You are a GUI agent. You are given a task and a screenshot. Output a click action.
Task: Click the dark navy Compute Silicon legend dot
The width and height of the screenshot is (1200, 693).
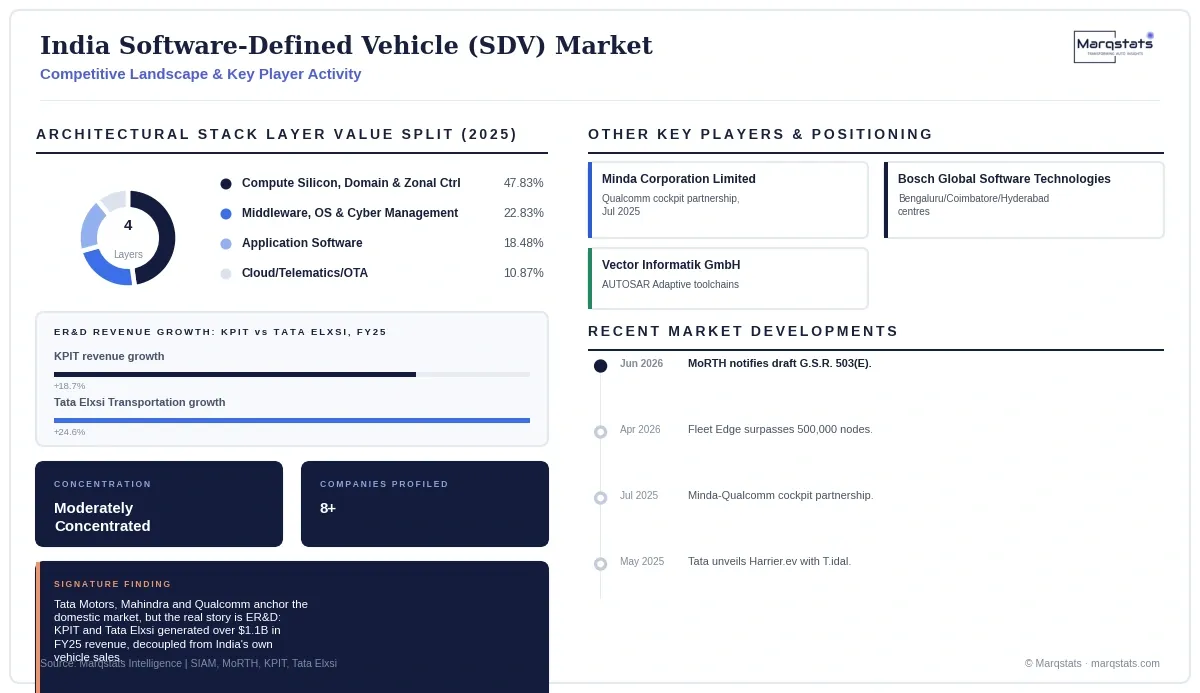[226, 184]
